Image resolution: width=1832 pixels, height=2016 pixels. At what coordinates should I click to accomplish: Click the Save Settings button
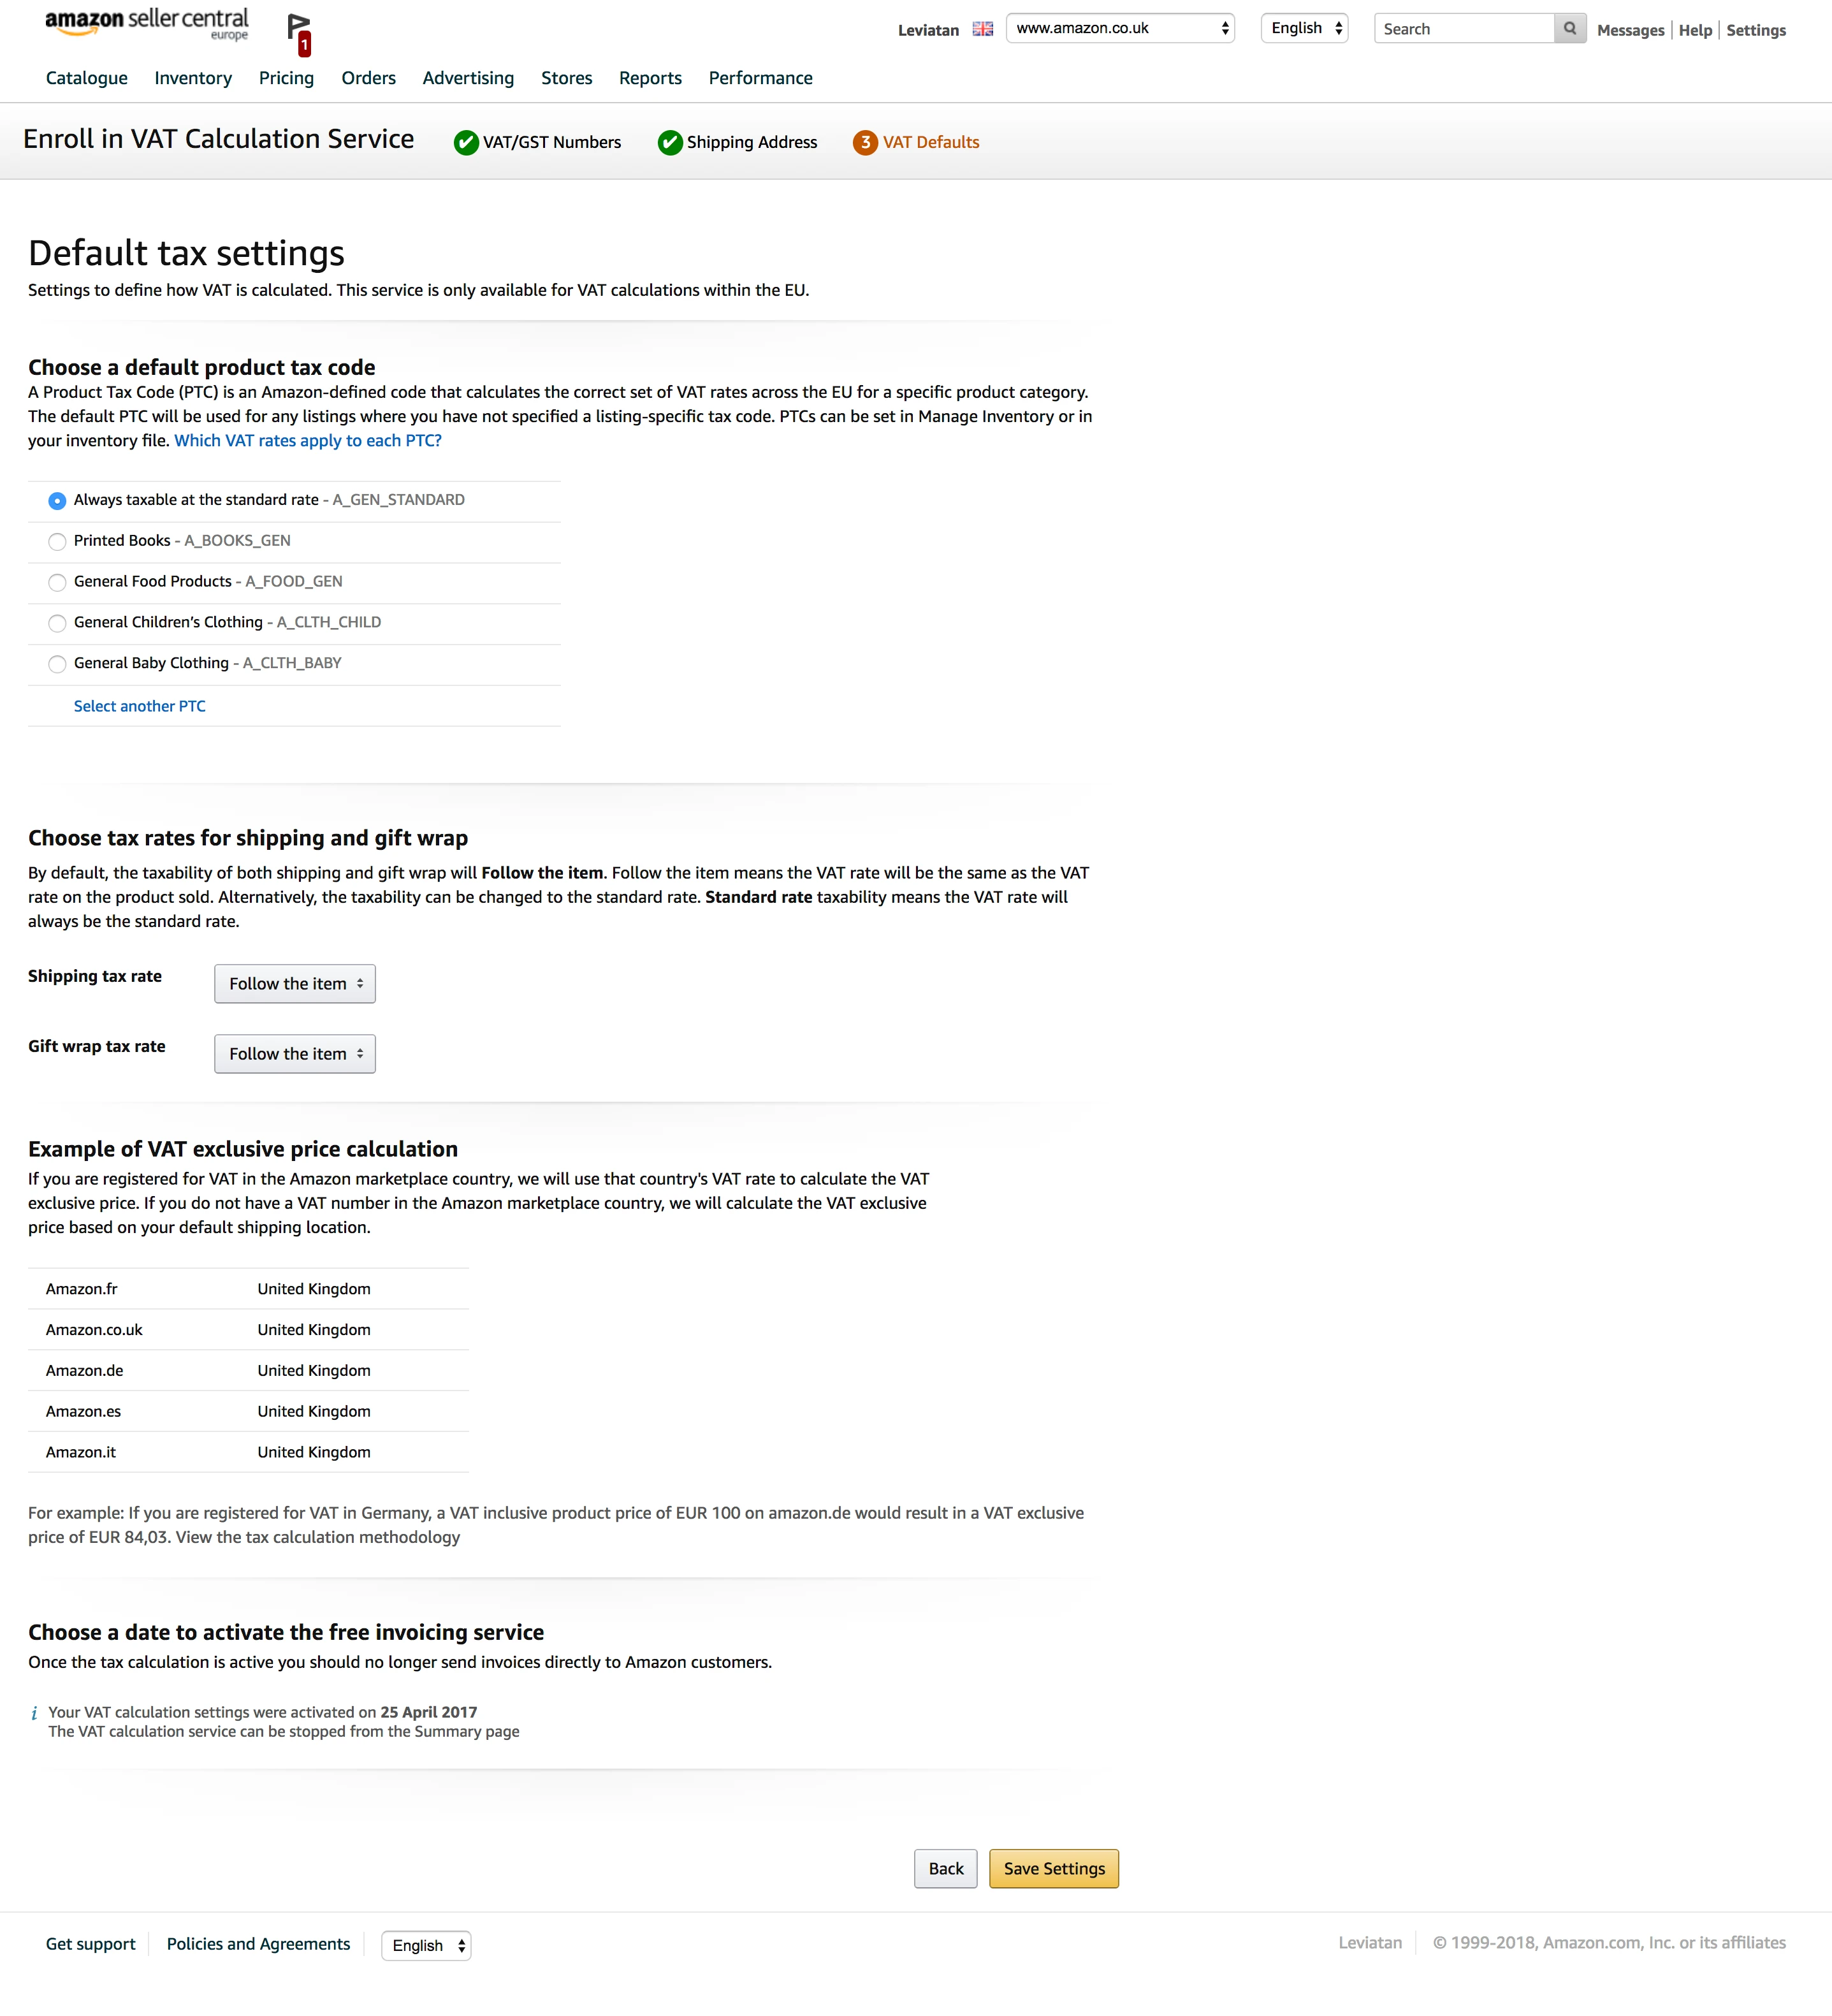(x=1052, y=1867)
